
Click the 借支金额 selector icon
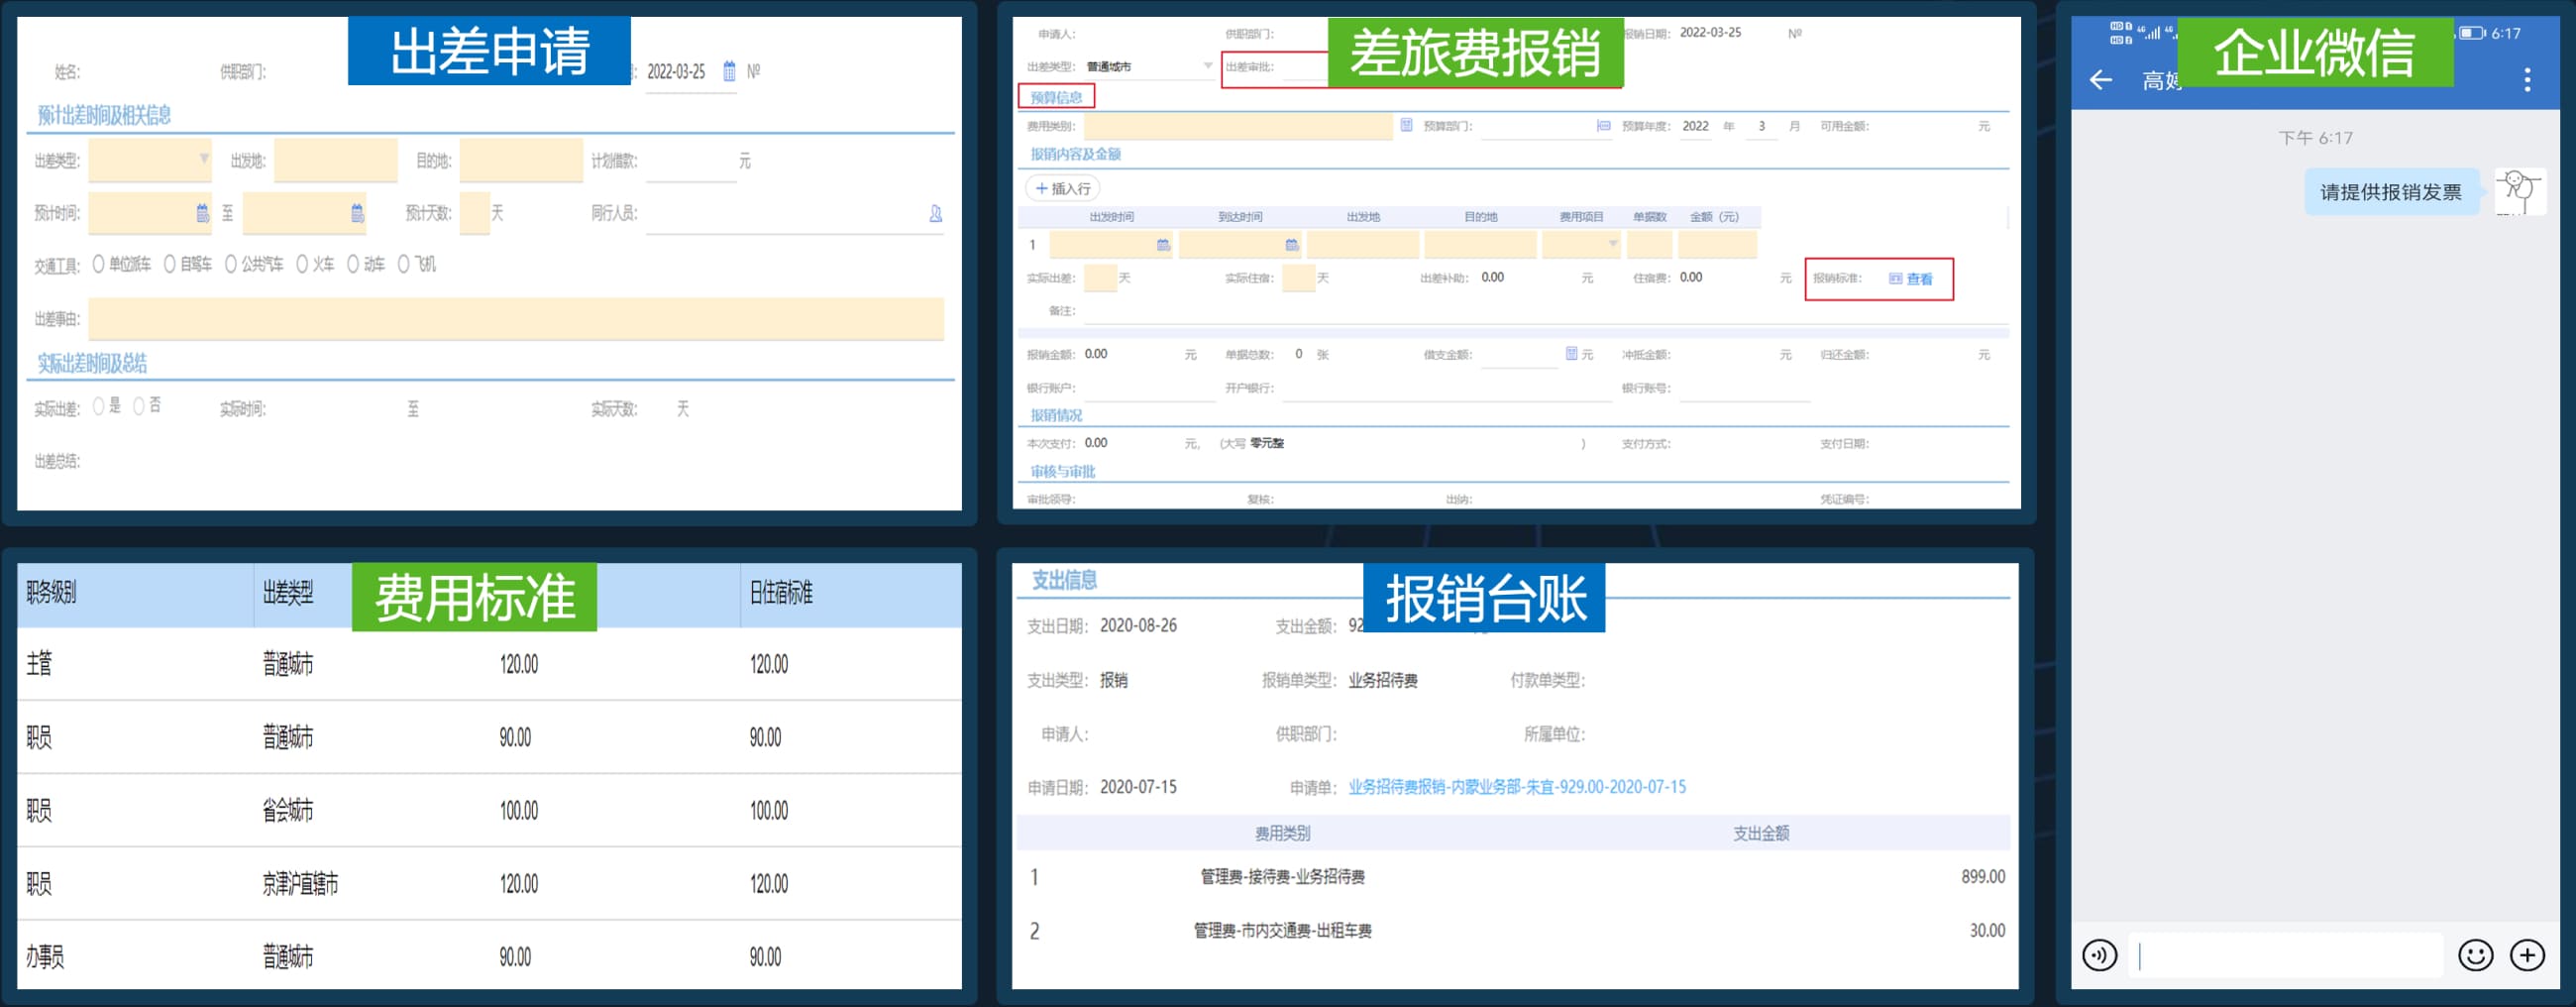pyautogui.click(x=1571, y=354)
